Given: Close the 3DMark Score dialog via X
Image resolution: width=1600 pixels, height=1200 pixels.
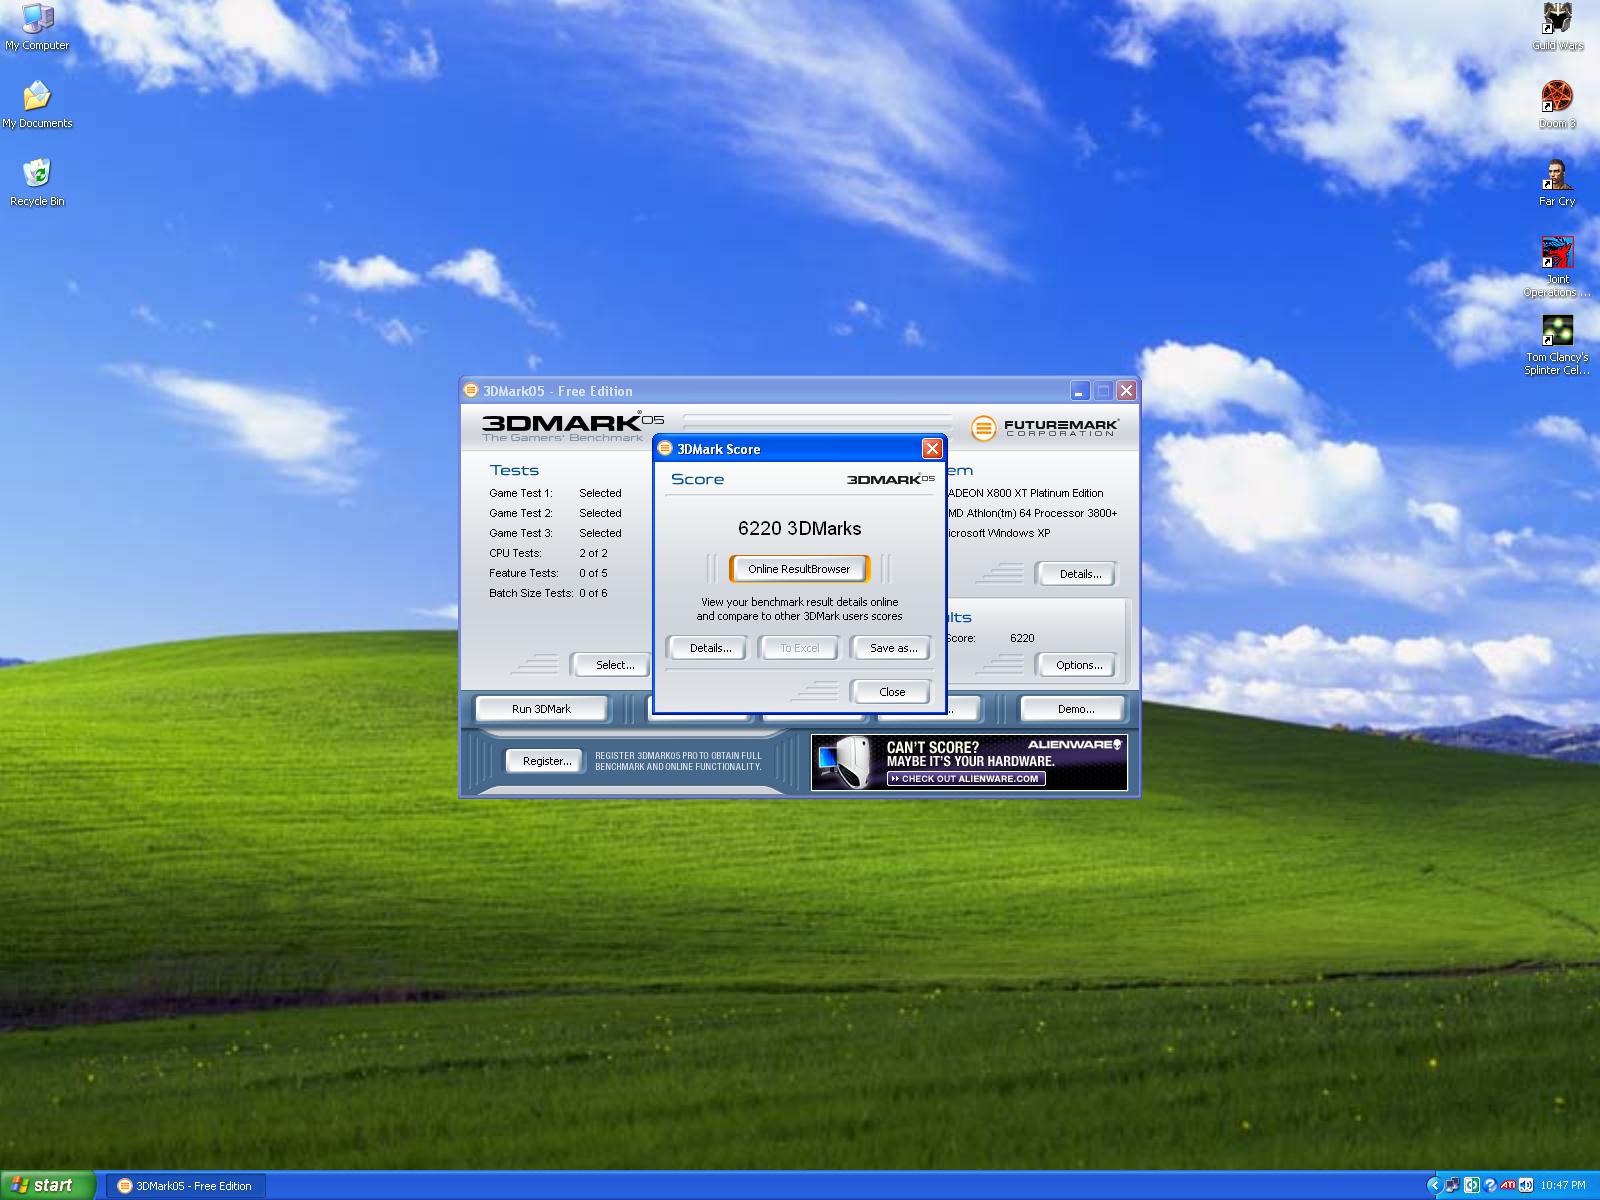Looking at the screenshot, I should pyautogui.click(x=932, y=448).
